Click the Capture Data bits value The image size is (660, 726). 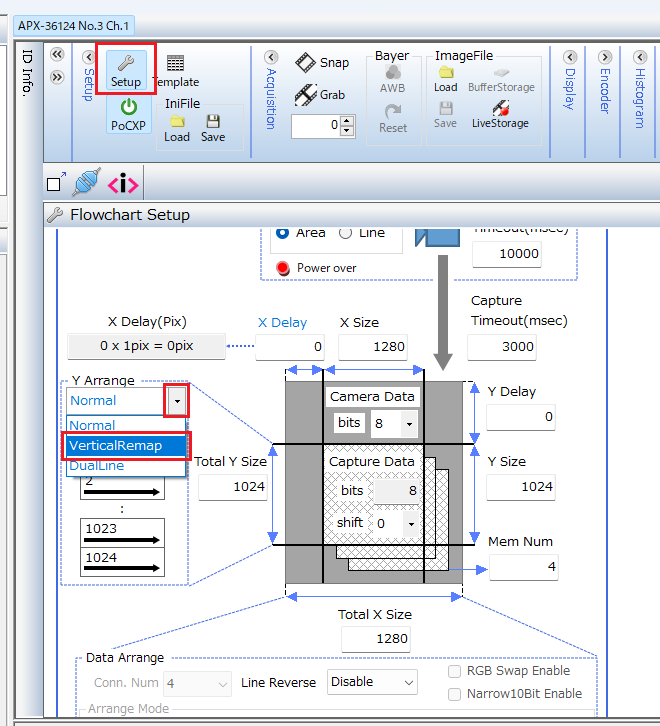click(x=396, y=491)
